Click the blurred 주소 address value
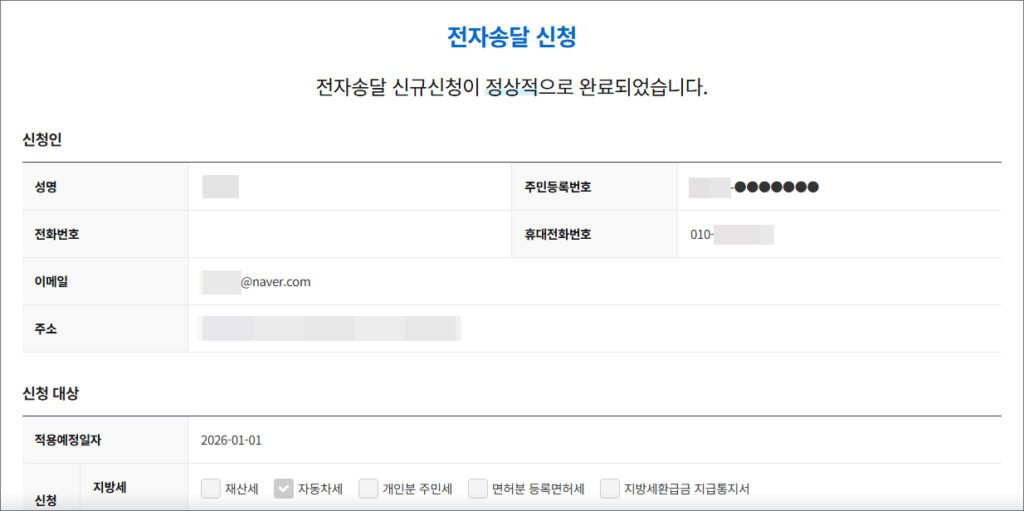The width and height of the screenshot is (1024, 511). coord(330,329)
